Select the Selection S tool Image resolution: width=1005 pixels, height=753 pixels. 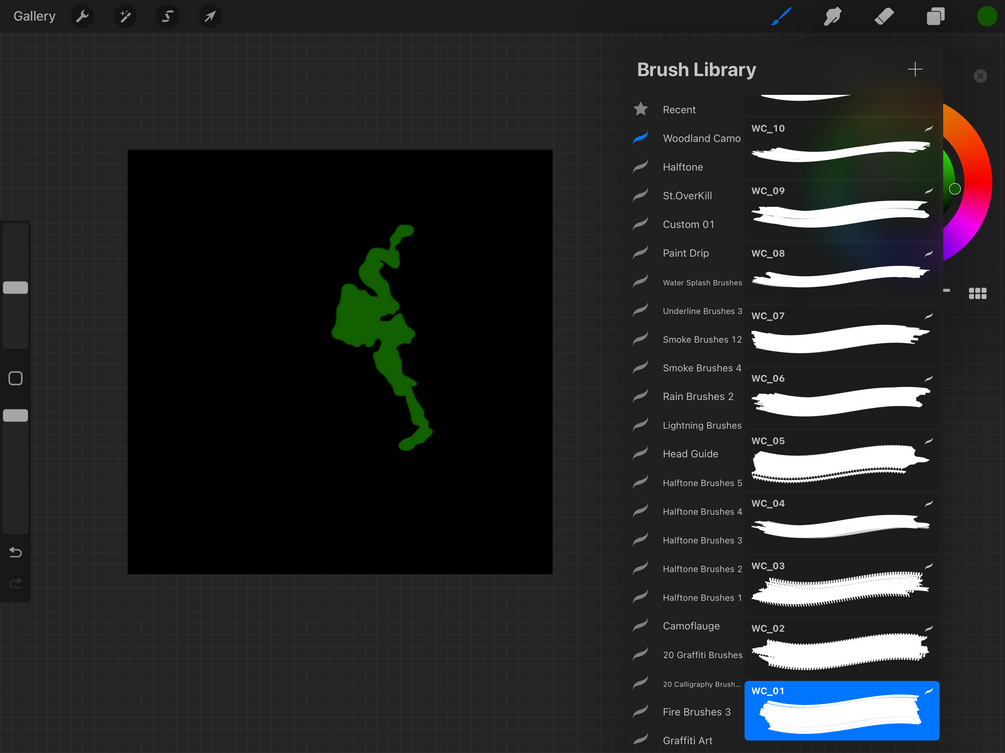tap(167, 16)
